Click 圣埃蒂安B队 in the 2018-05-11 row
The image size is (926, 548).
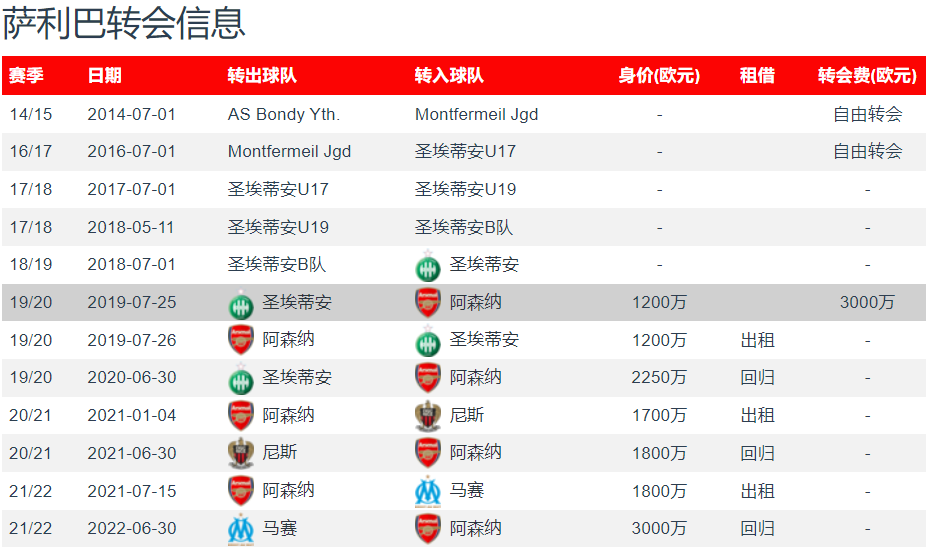pos(464,227)
